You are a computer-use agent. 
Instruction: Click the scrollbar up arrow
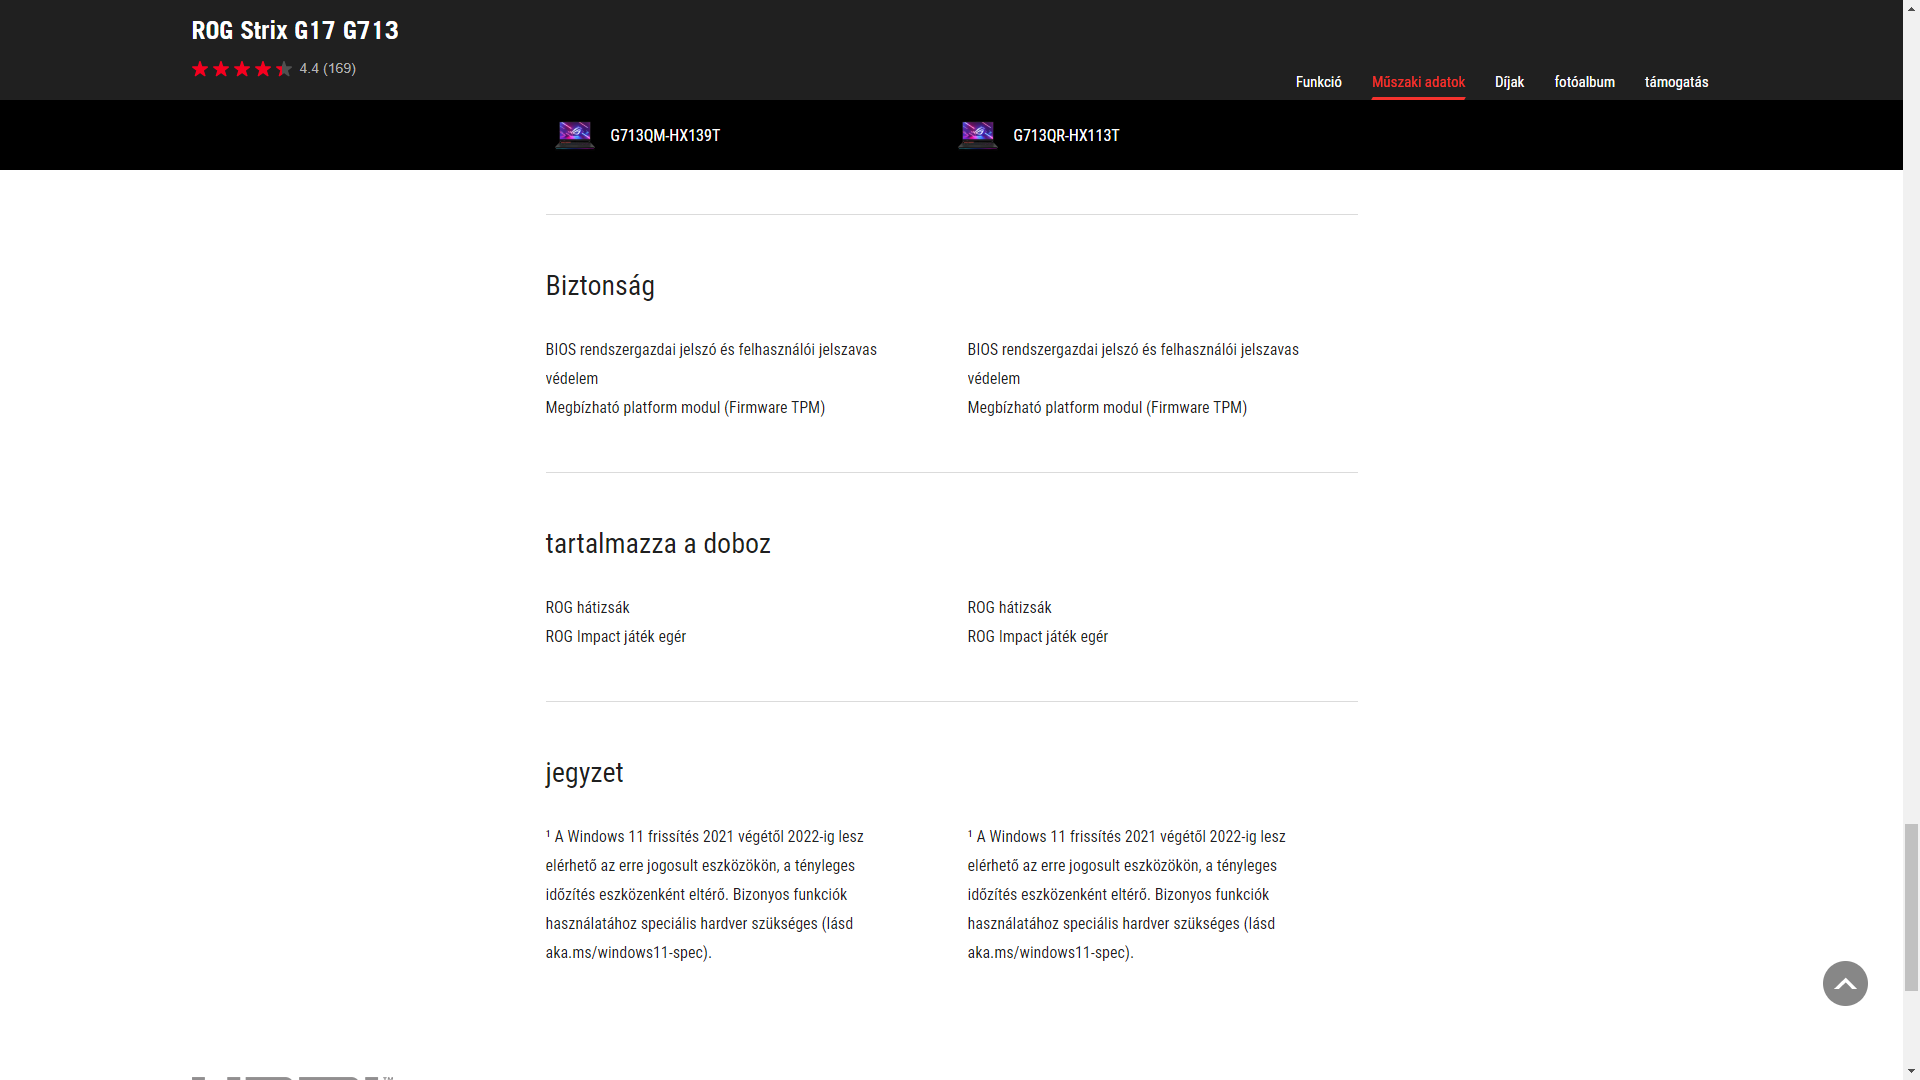(1911, 8)
